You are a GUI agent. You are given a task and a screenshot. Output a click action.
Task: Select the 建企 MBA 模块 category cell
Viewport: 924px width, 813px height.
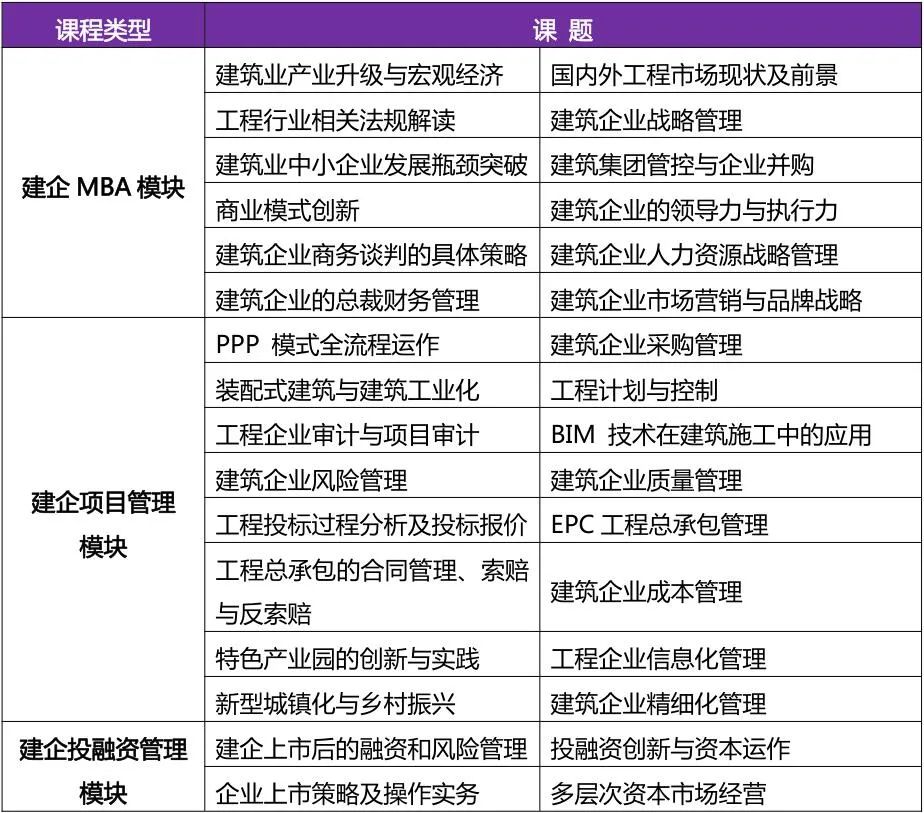pos(103,183)
